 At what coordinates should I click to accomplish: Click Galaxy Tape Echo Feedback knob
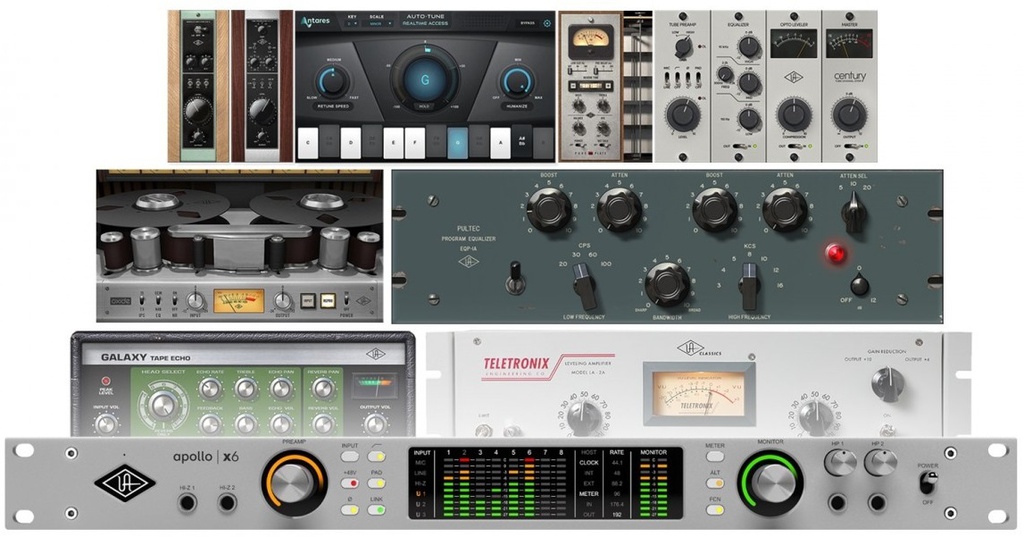click(x=210, y=425)
